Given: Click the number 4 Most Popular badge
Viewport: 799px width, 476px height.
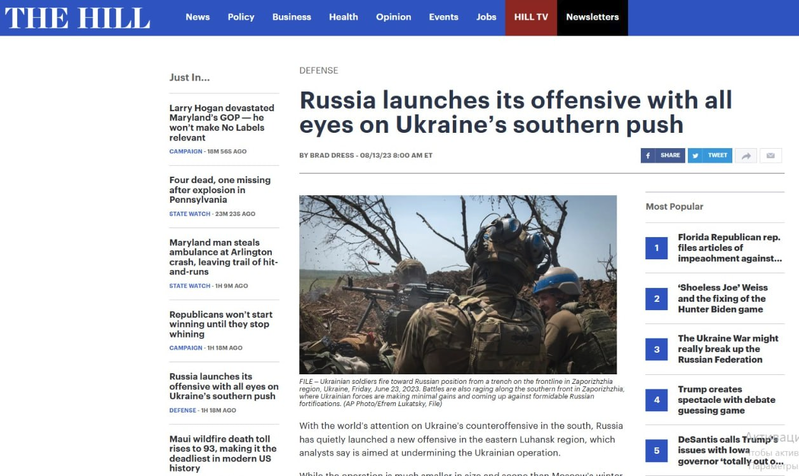Looking at the screenshot, I should pos(656,400).
